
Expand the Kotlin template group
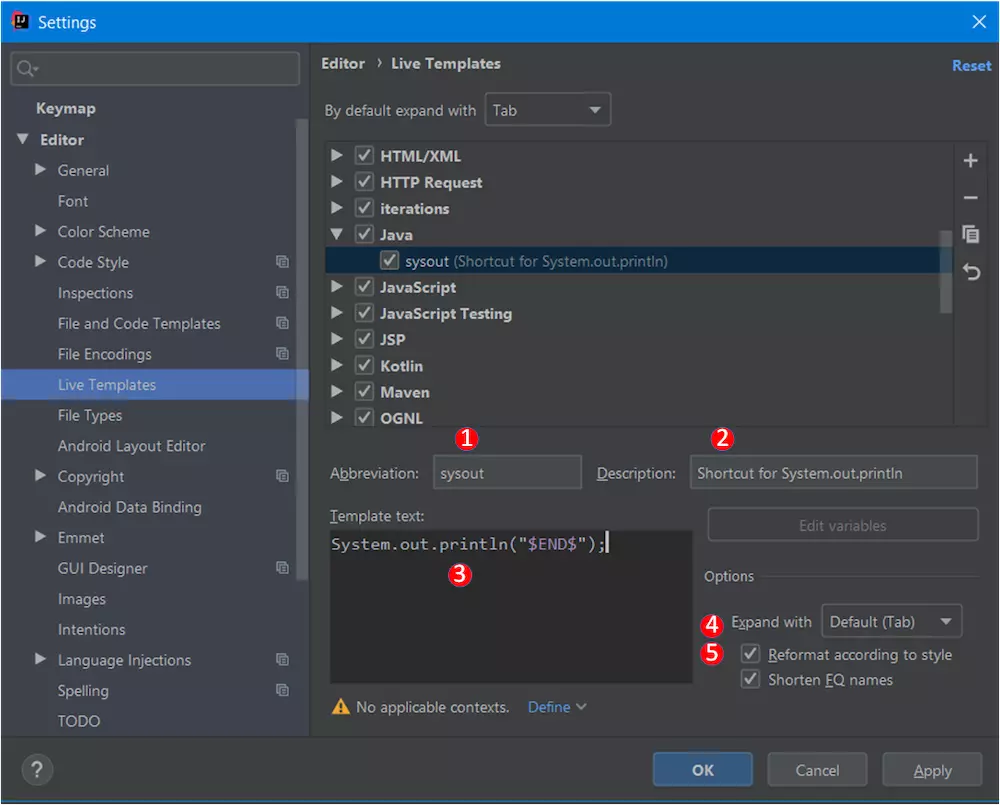[337, 366]
